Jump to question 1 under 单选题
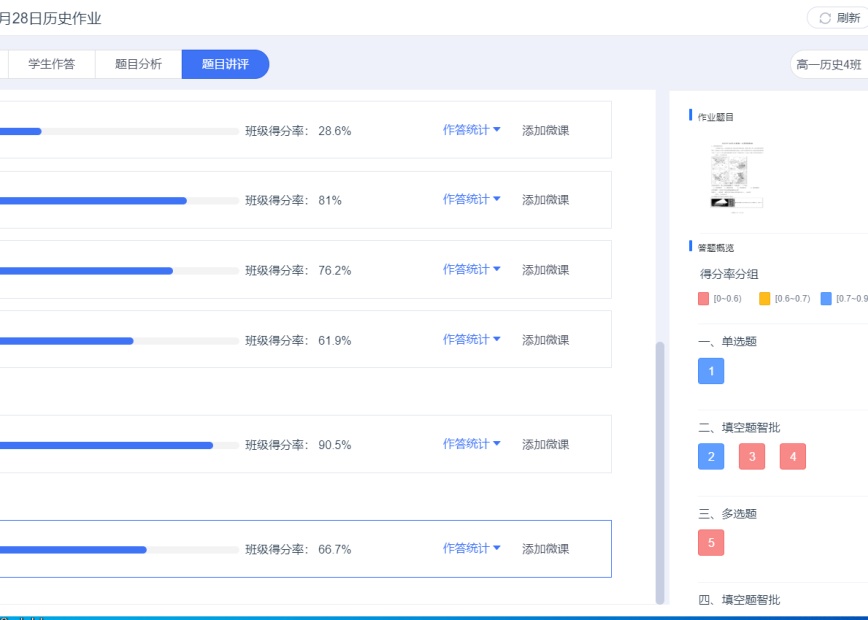The width and height of the screenshot is (868, 620). click(x=711, y=371)
